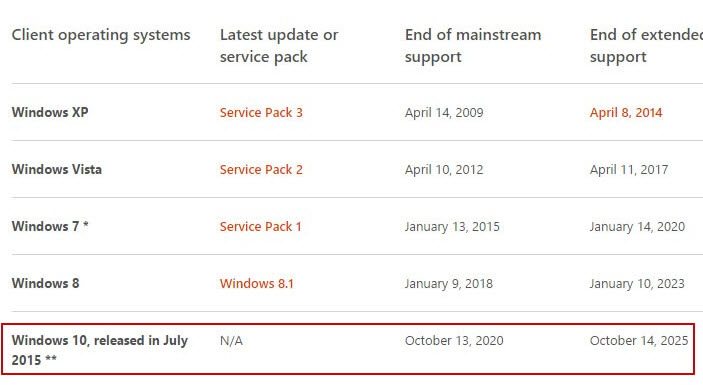Click the January 13, 2015 date cell

point(452,226)
